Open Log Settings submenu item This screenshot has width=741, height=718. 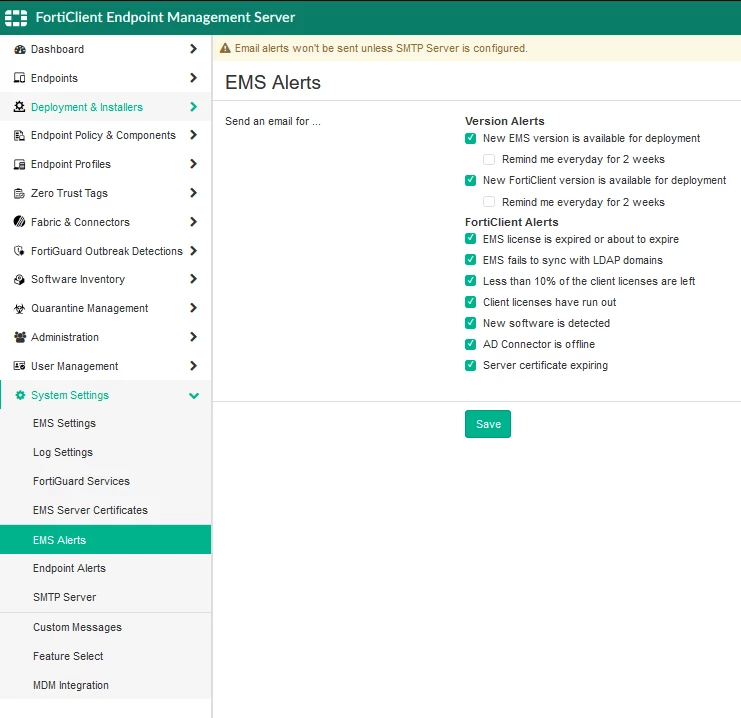pyautogui.click(x=105, y=452)
